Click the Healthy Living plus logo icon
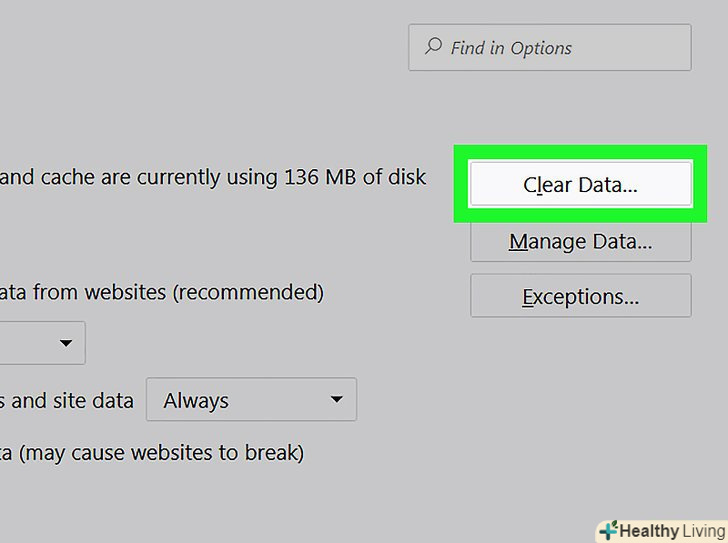Screen dimensions: 728x543 click(x=607, y=531)
